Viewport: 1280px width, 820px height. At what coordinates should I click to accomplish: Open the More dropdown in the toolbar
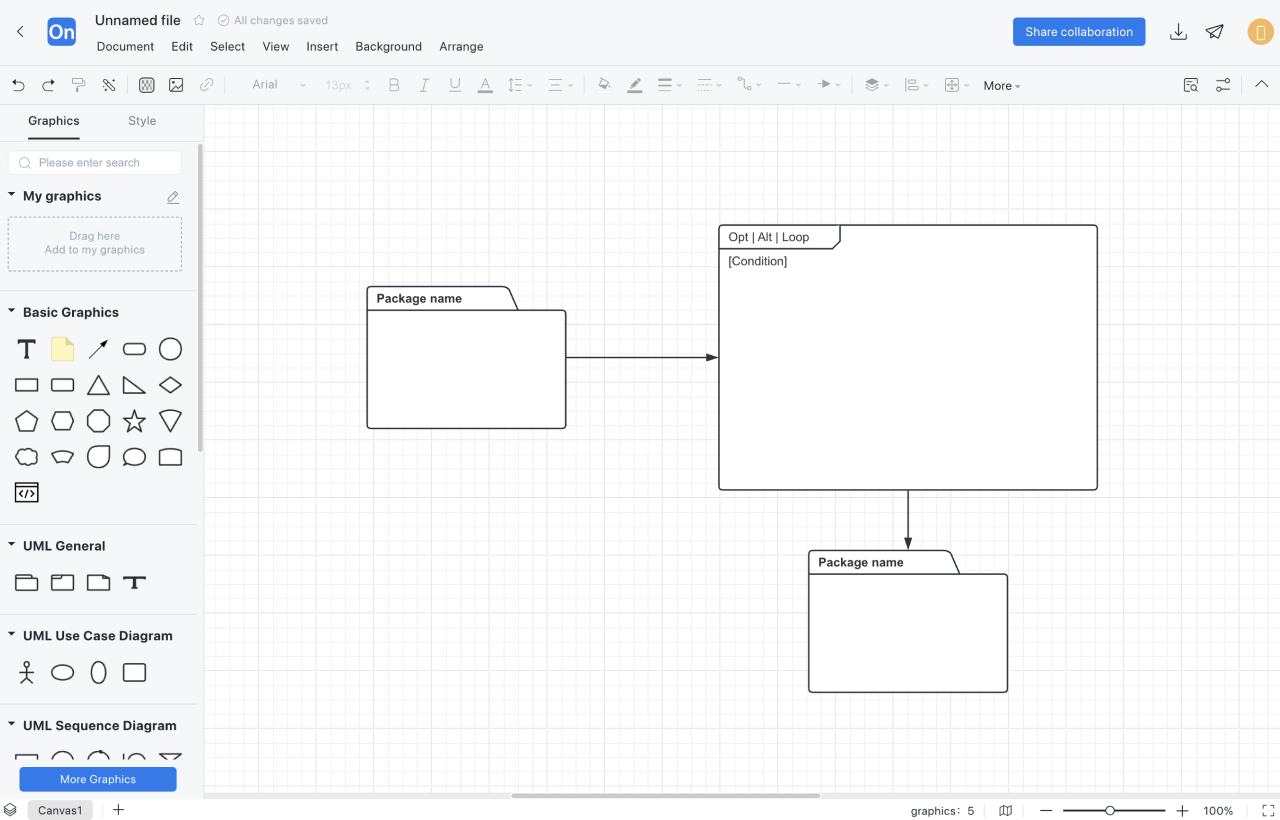(x=1001, y=86)
